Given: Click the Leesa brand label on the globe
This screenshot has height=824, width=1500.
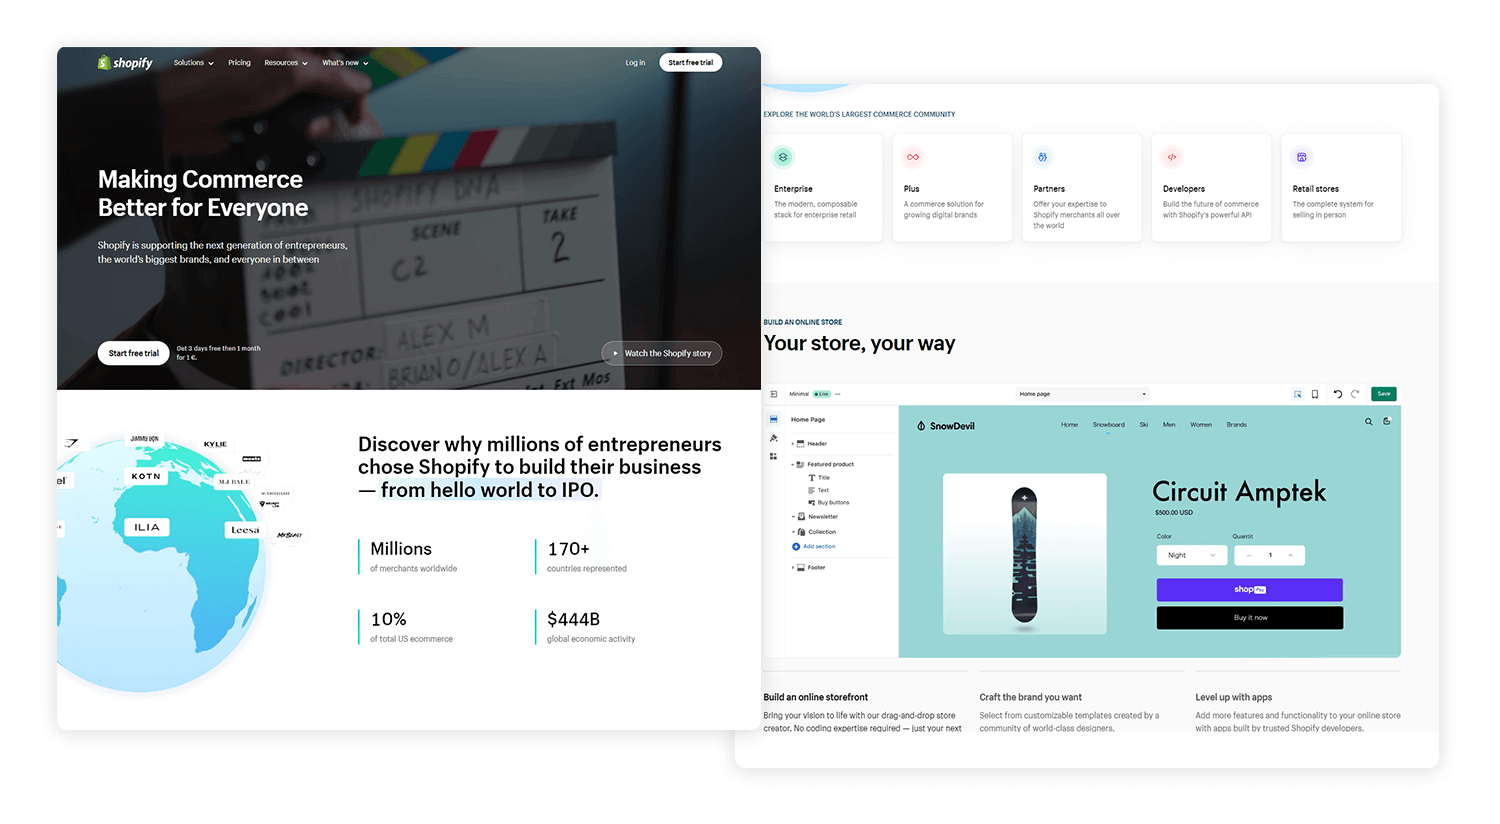Looking at the screenshot, I should 245,530.
